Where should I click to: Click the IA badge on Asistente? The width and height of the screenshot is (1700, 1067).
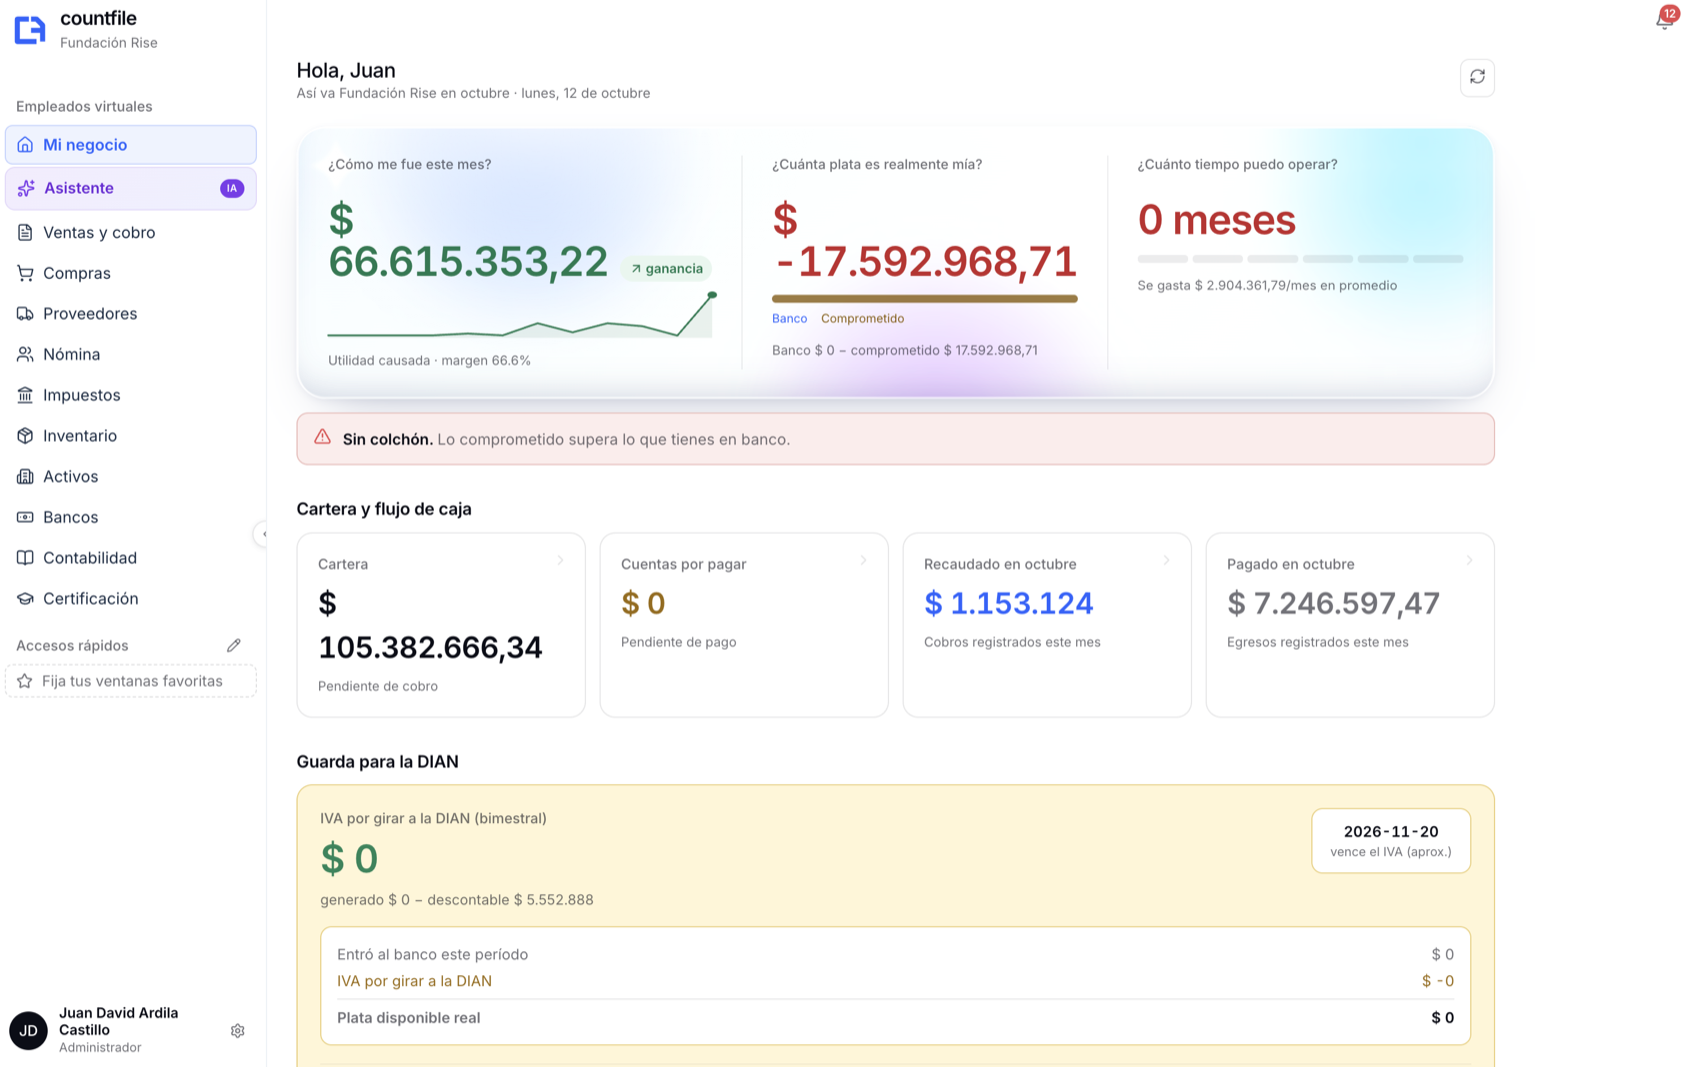tap(232, 188)
